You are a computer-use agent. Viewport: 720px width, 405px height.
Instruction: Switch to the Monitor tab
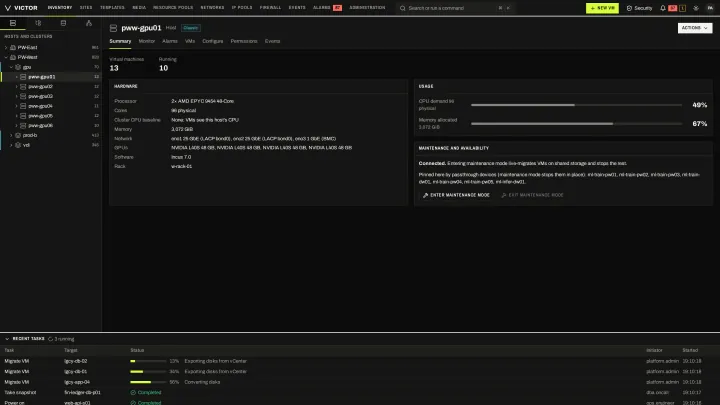pos(147,41)
